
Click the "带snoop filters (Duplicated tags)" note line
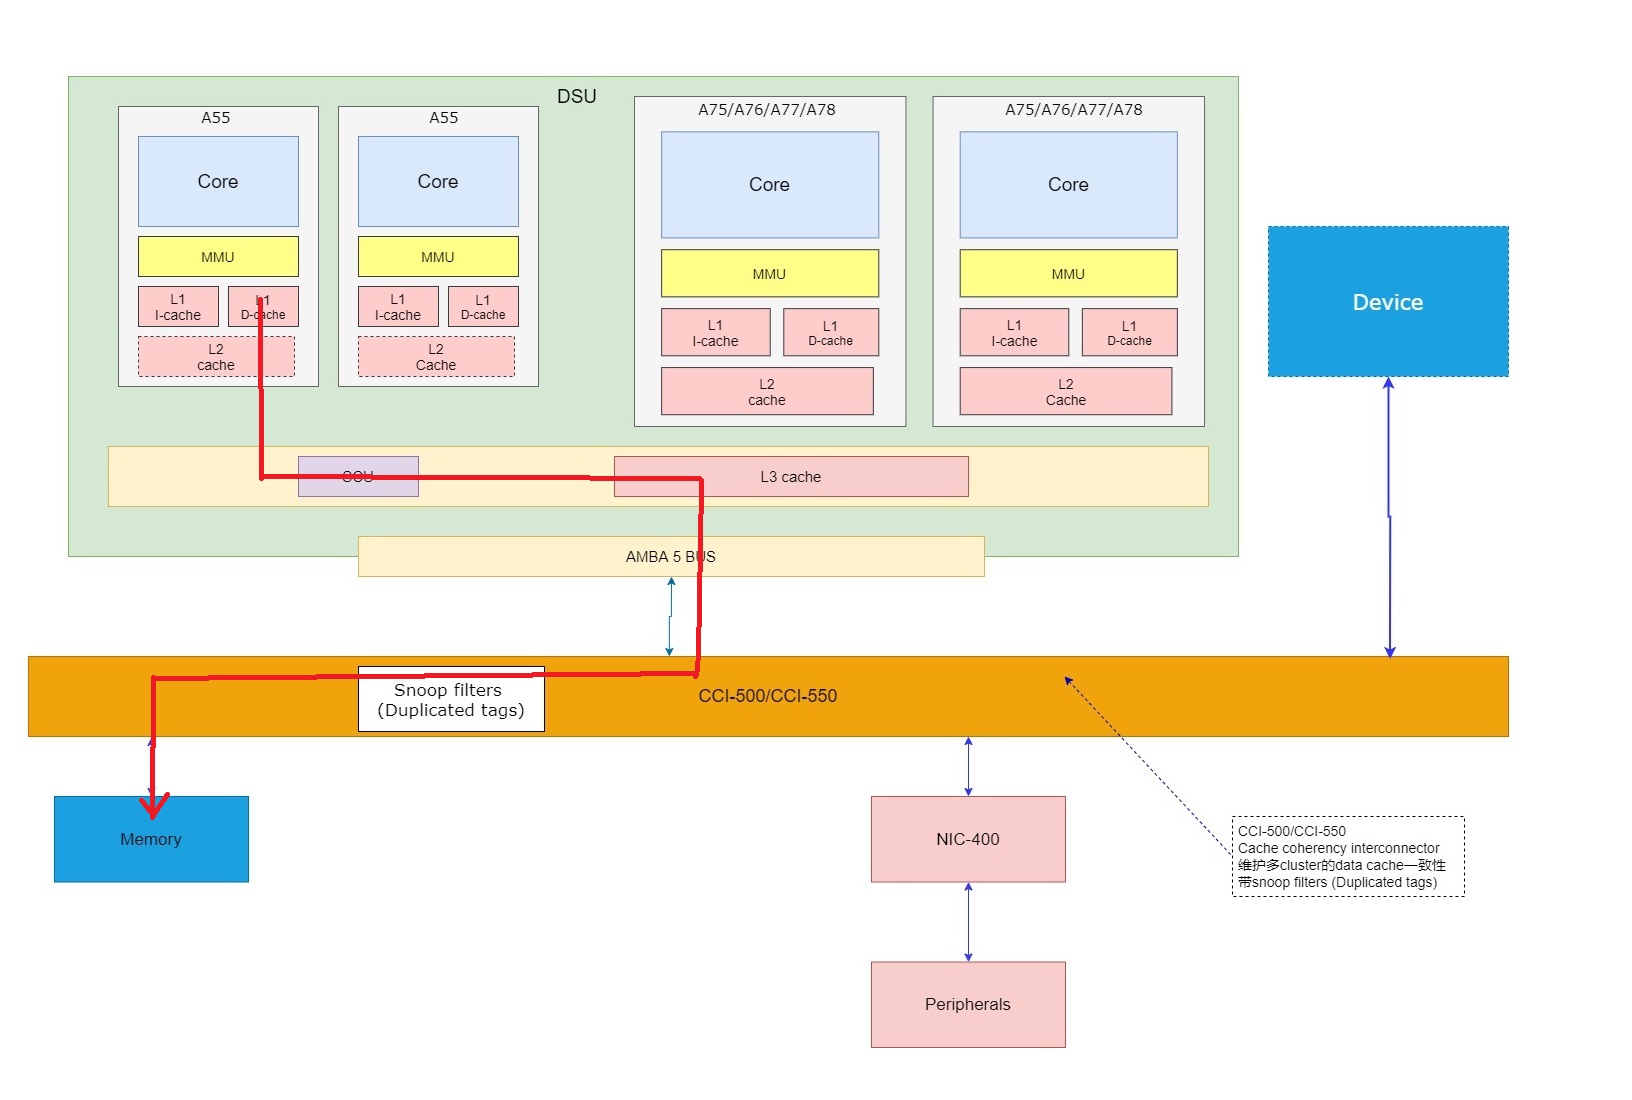pos(1338,882)
